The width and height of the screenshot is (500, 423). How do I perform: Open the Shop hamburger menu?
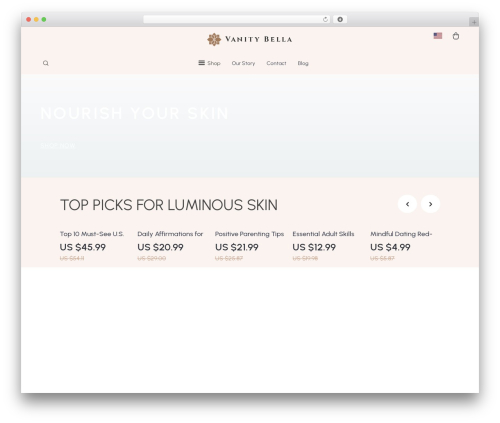[209, 63]
